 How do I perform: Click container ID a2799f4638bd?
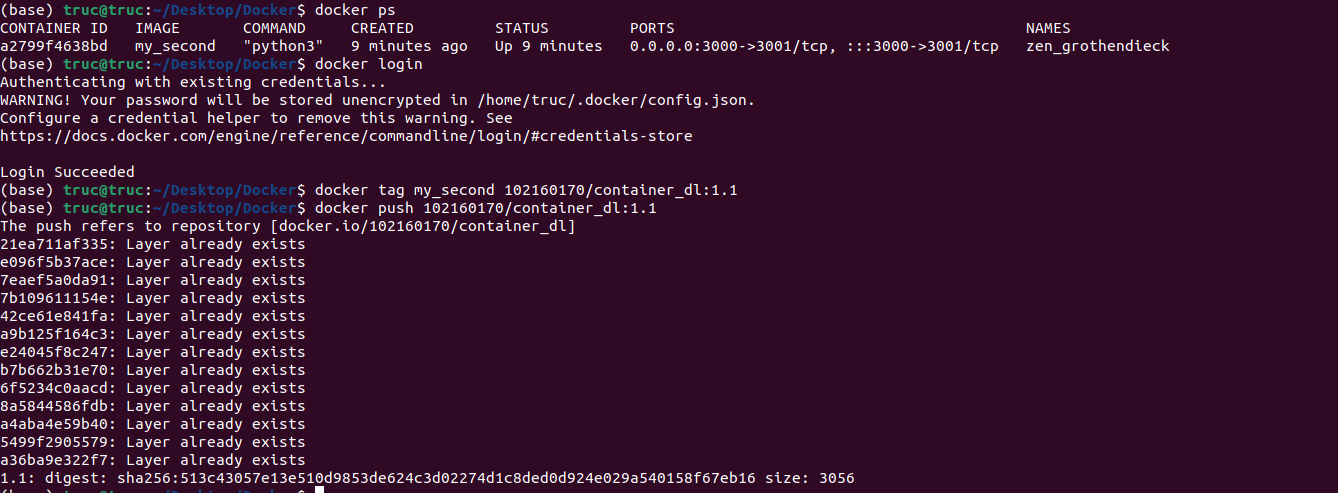(54, 46)
